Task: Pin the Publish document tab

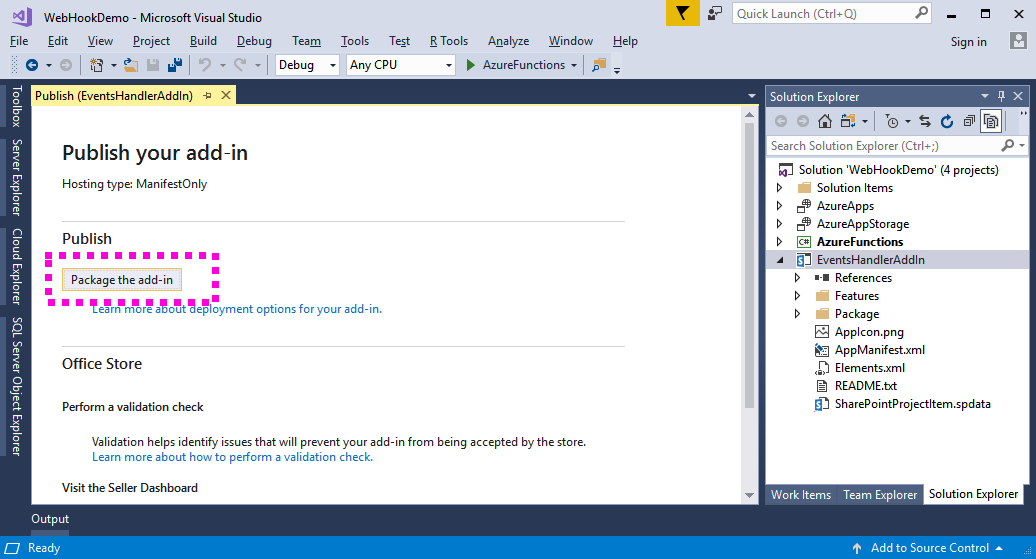Action: pos(207,96)
